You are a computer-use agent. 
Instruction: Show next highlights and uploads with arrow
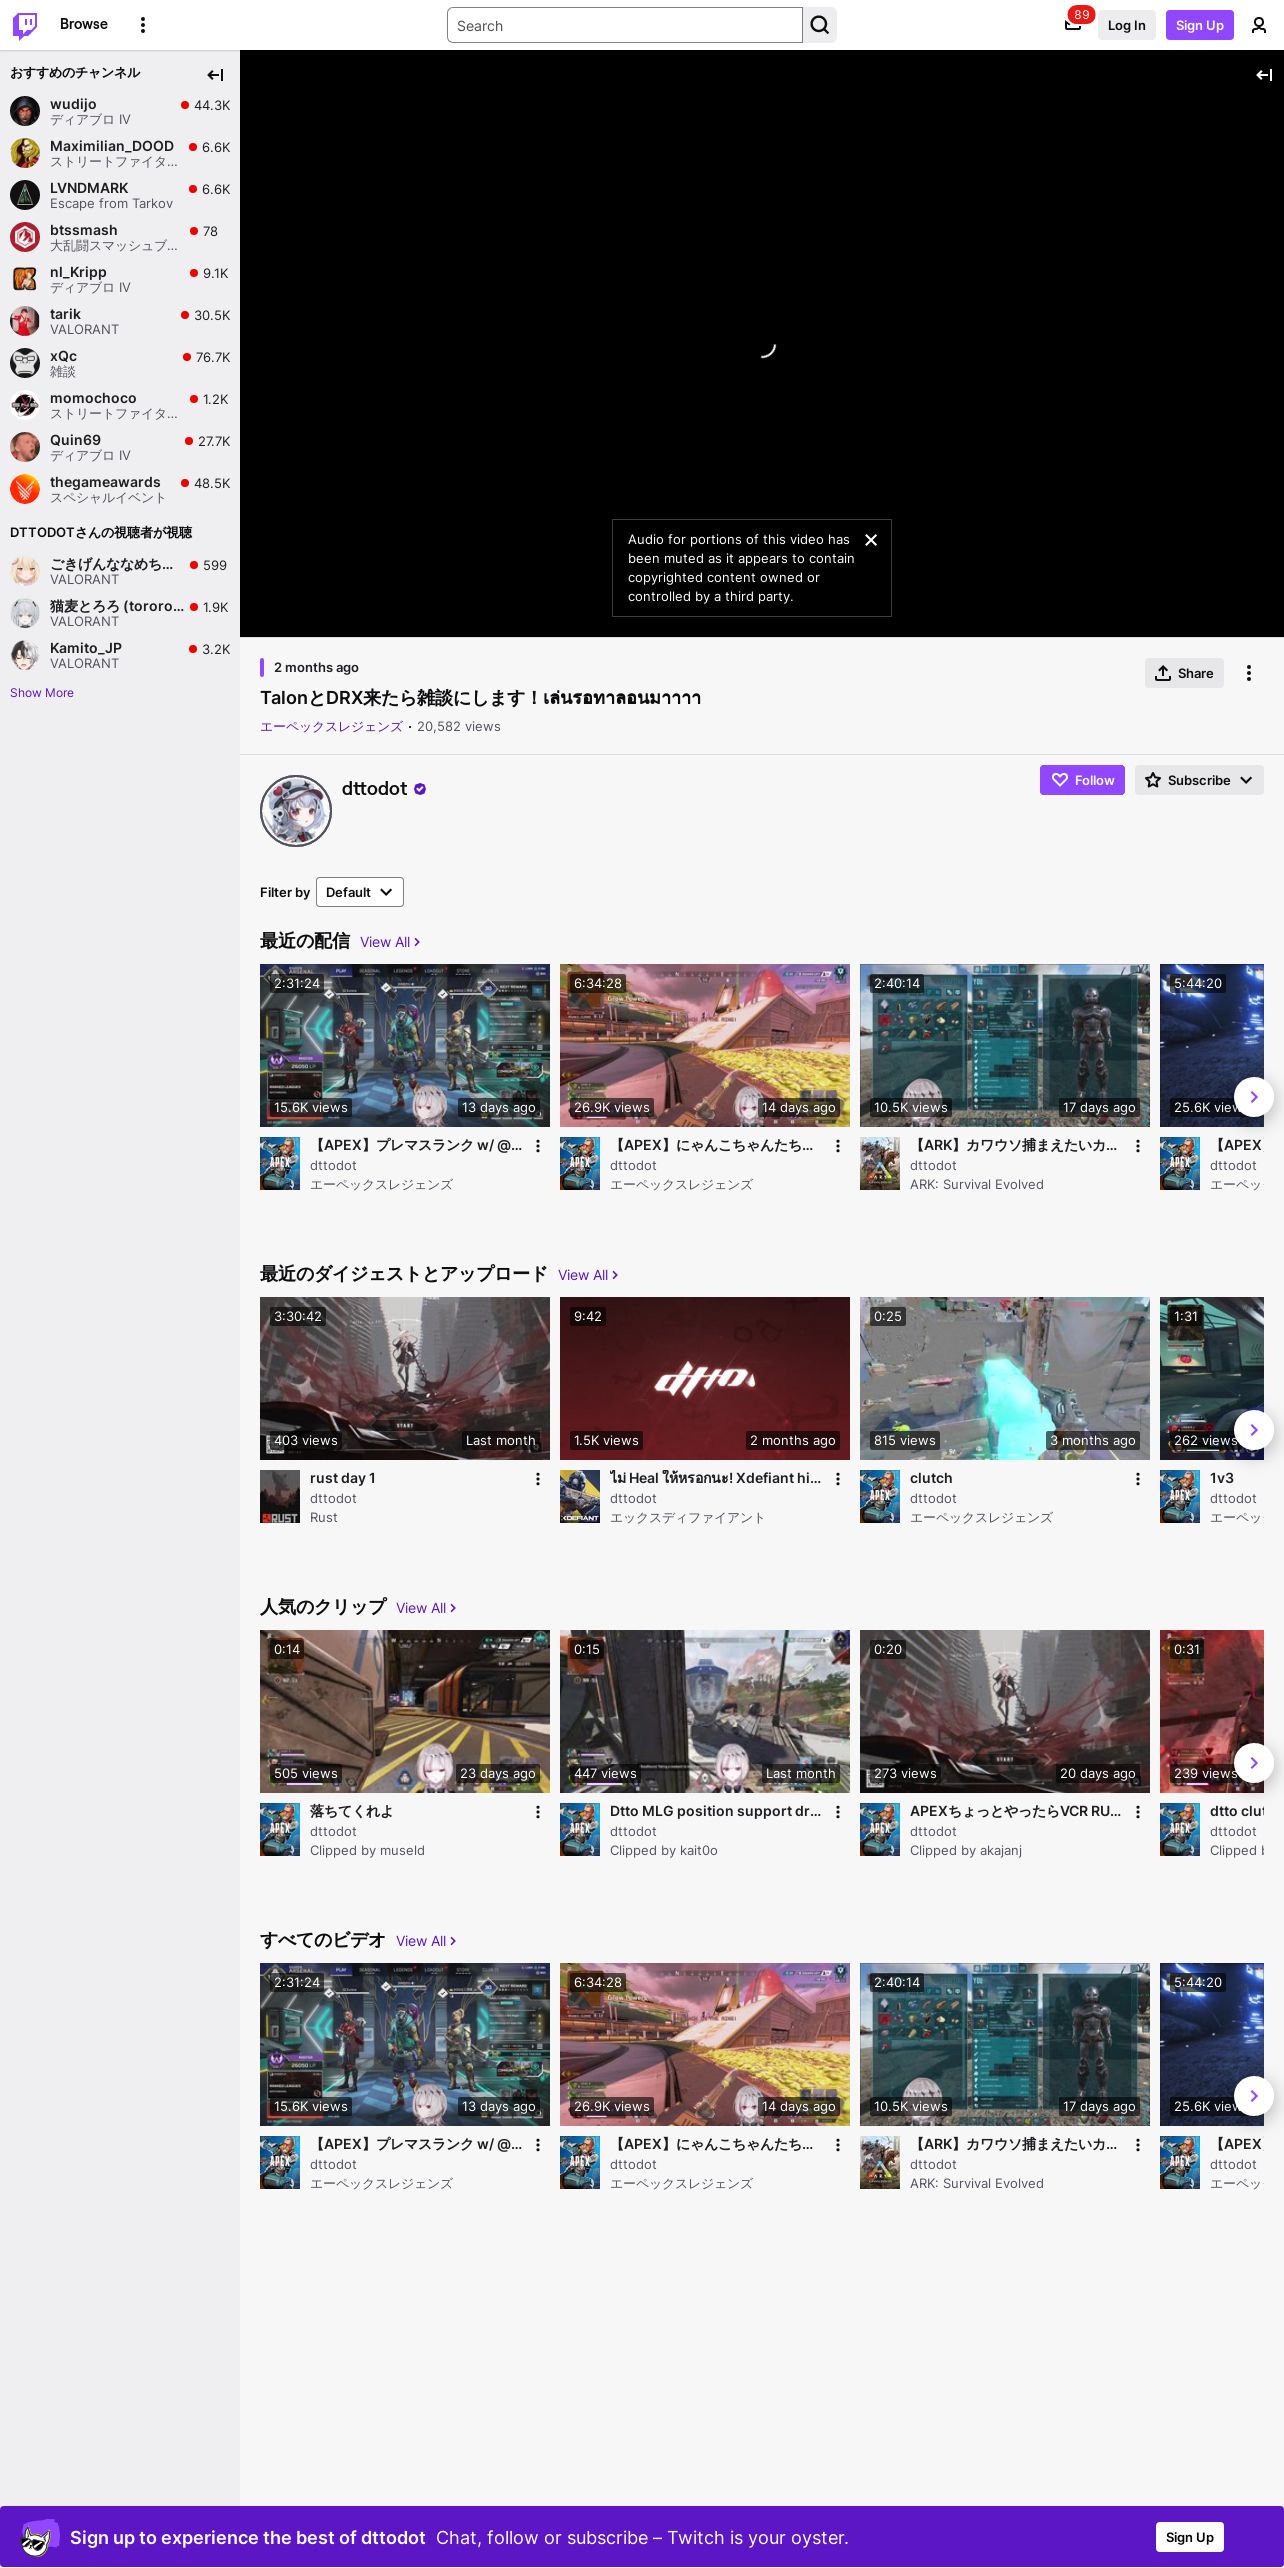click(1254, 1430)
